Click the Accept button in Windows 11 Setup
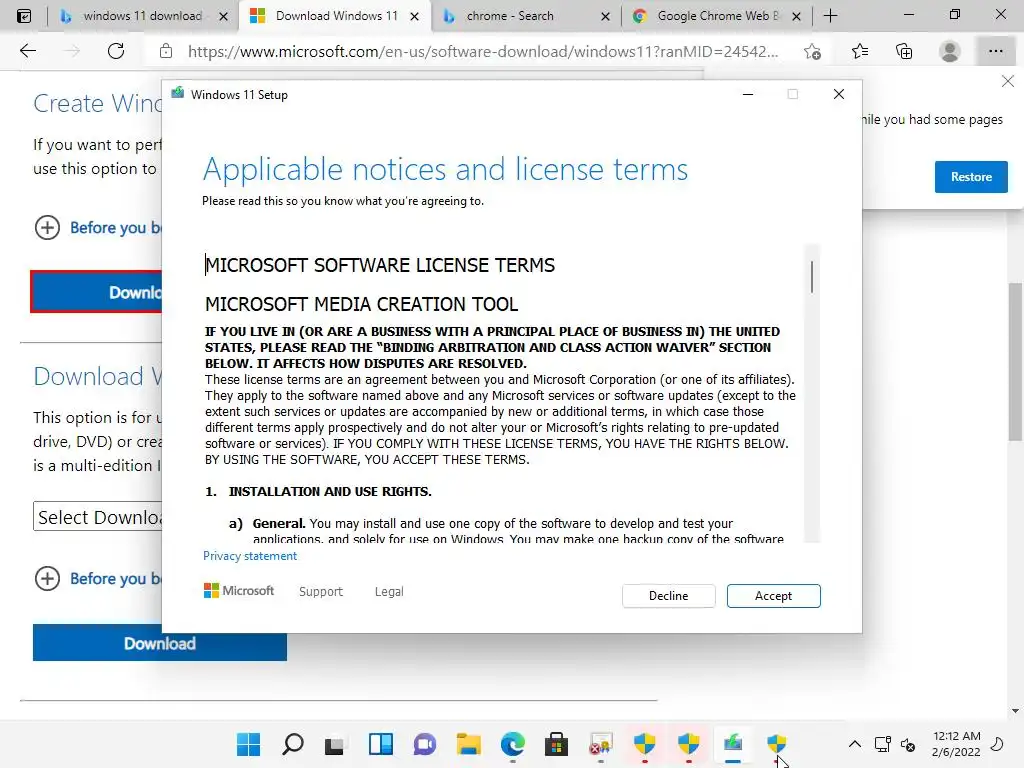The image size is (1024, 768). [773, 596]
